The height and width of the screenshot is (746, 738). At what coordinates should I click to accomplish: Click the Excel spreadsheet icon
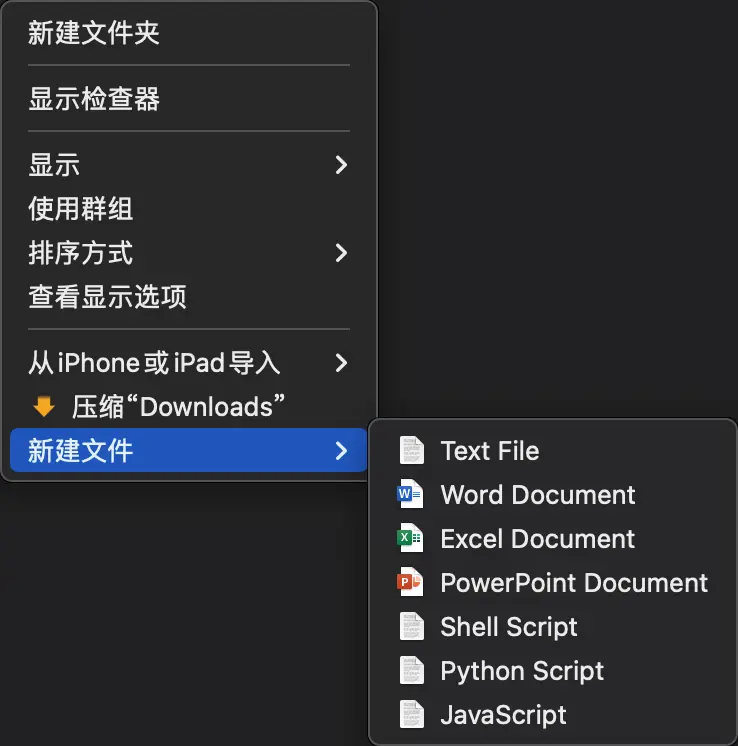(x=411, y=538)
